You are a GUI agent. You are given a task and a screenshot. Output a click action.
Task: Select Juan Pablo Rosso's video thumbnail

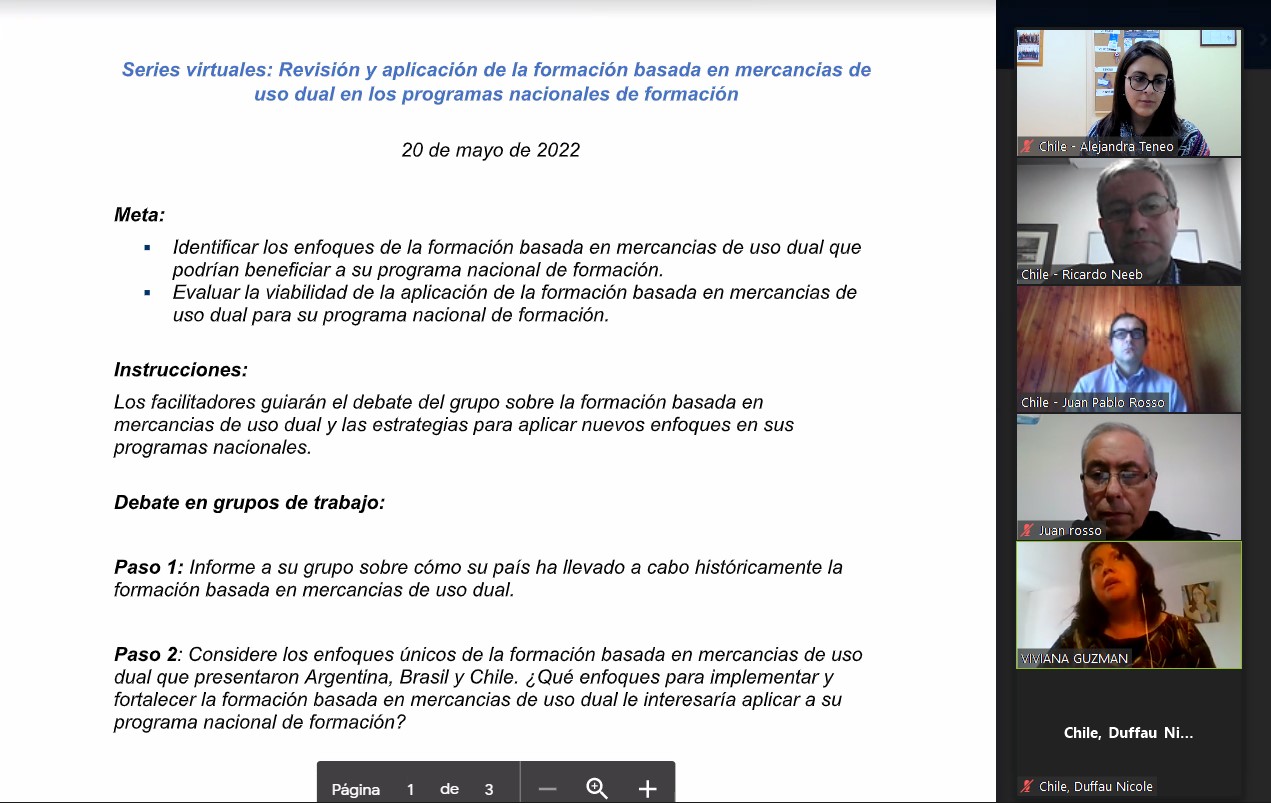point(1128,348)
